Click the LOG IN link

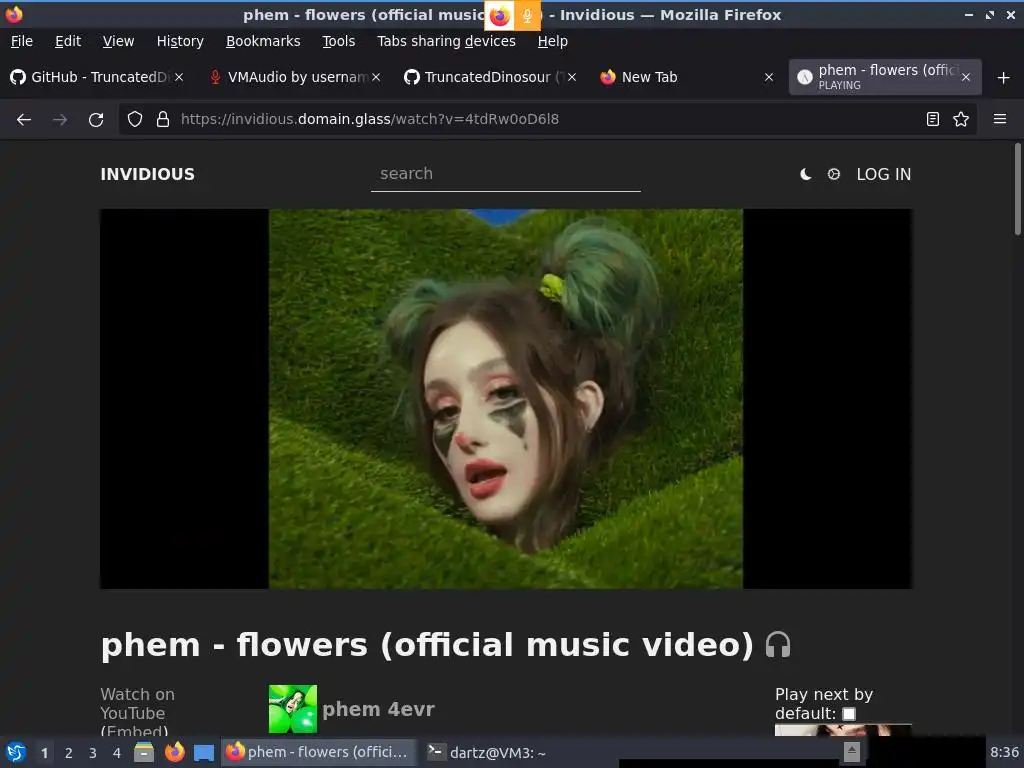[x=884, y=174]
